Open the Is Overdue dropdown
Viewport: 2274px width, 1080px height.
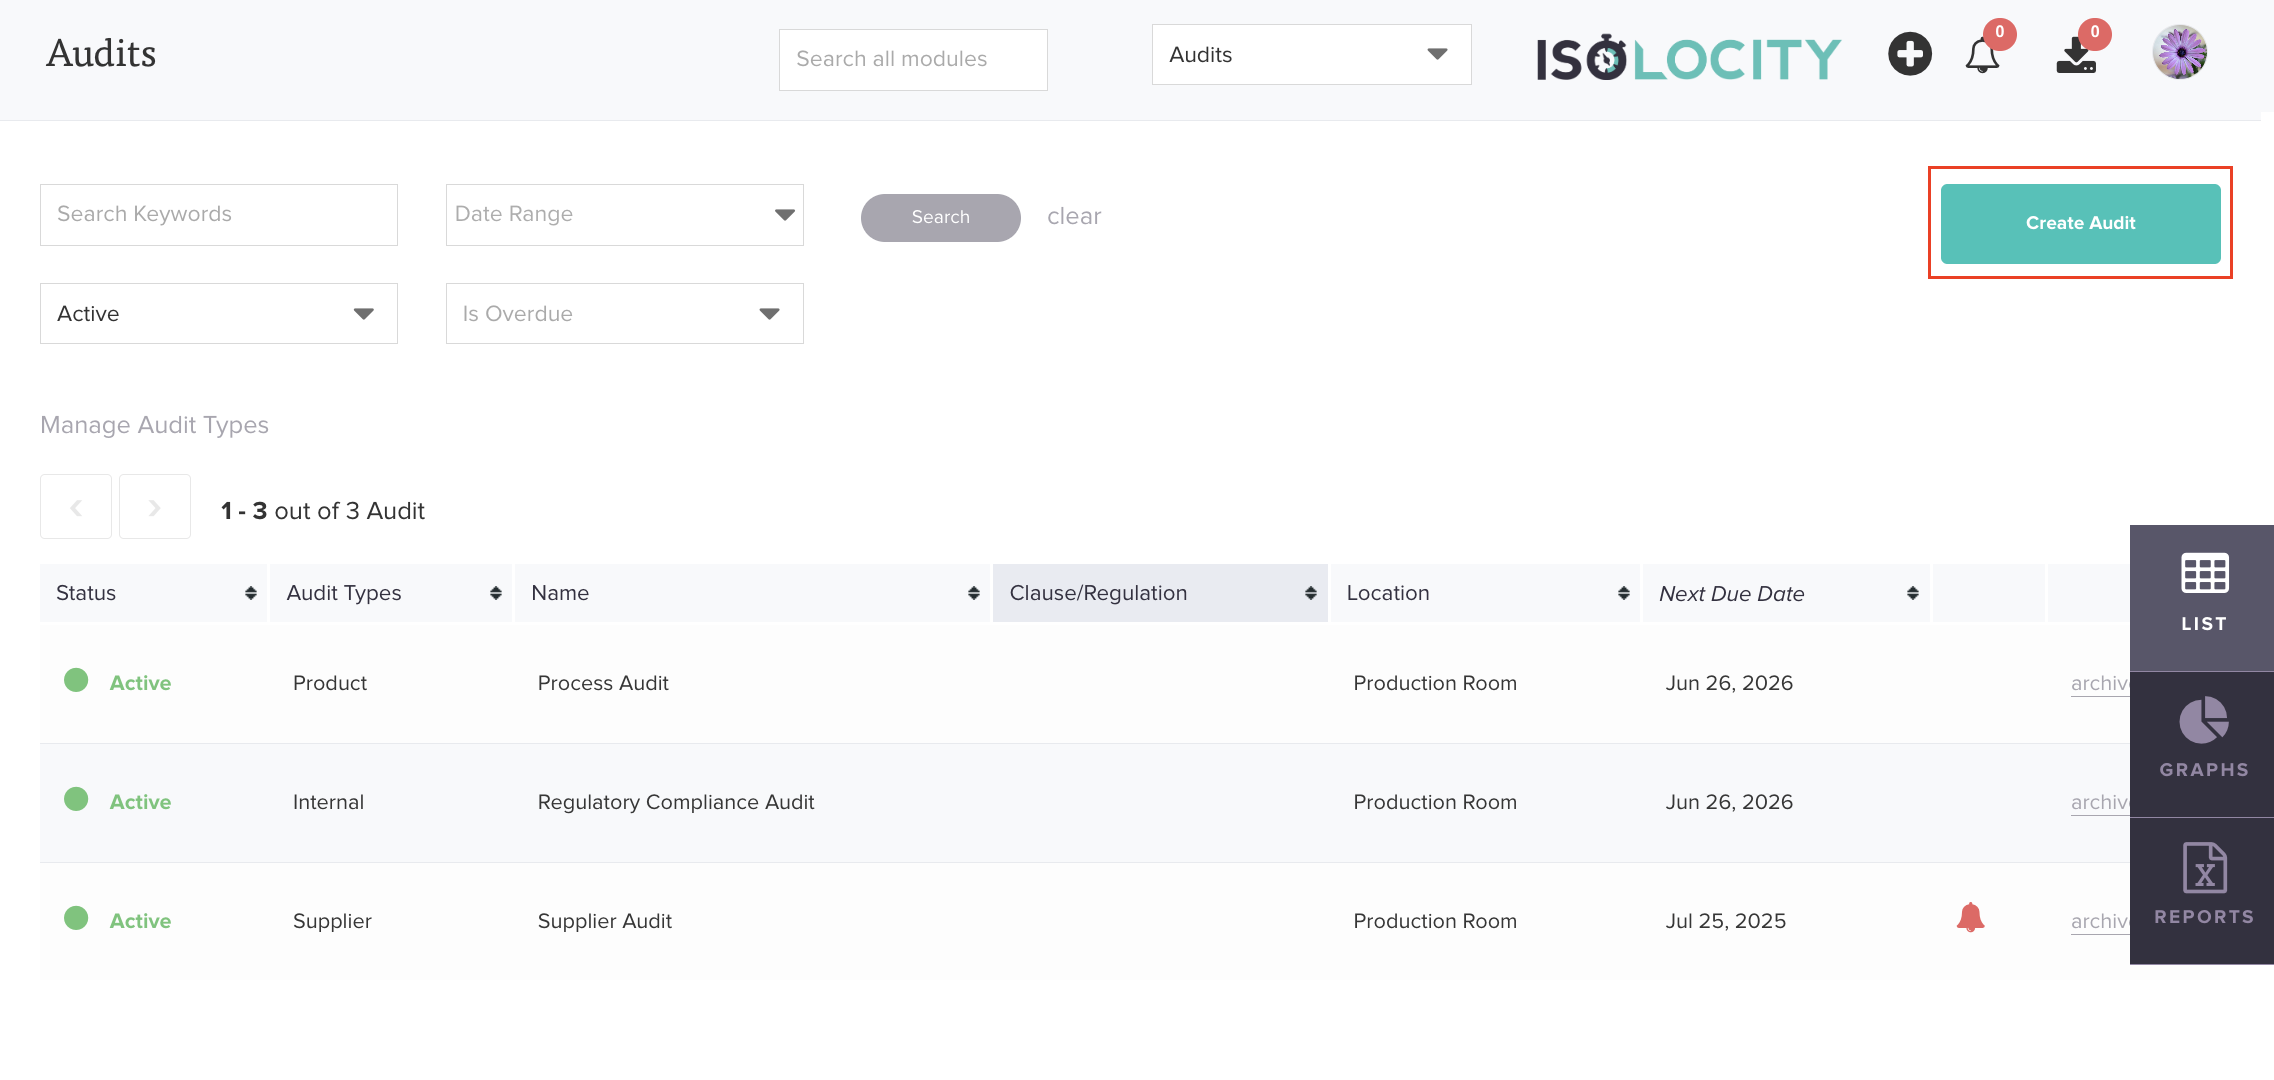pyautogui.click(x=624, y=314)
